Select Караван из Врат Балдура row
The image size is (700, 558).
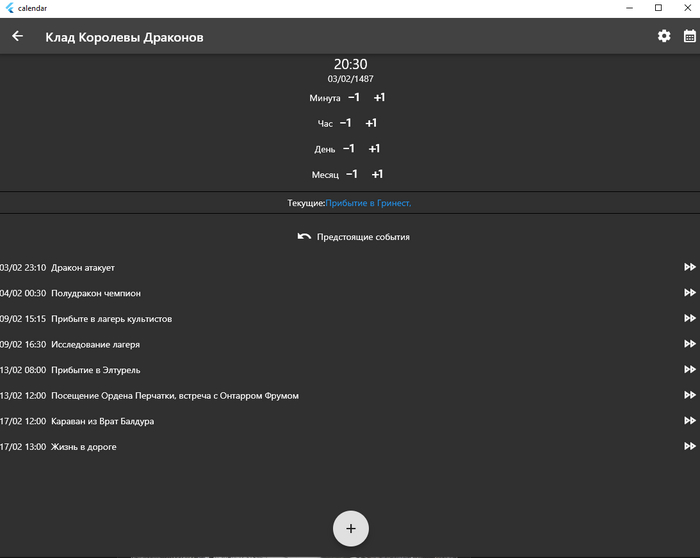(x=350, y=421)
